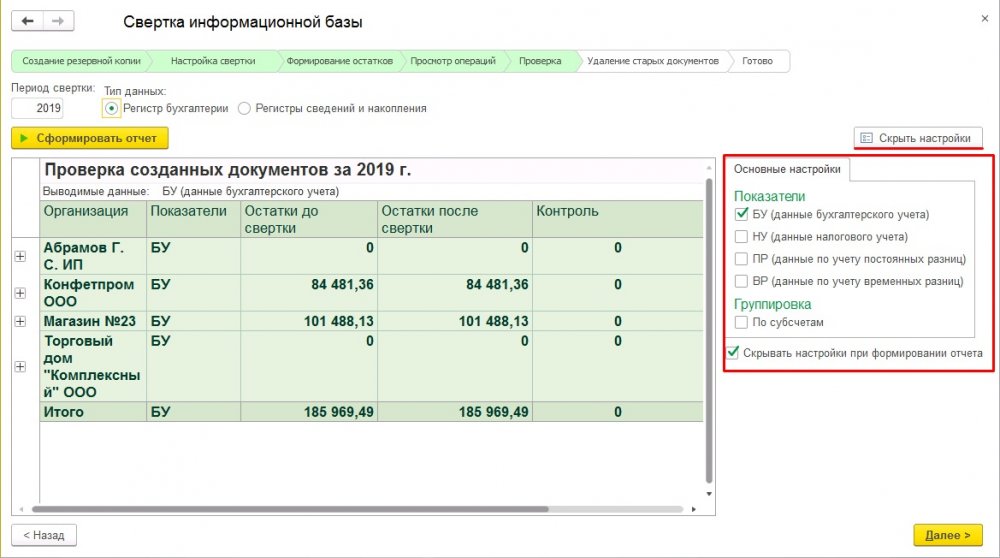Go back with the left arrow icon
1000x558 pixels.
(27, 21)
